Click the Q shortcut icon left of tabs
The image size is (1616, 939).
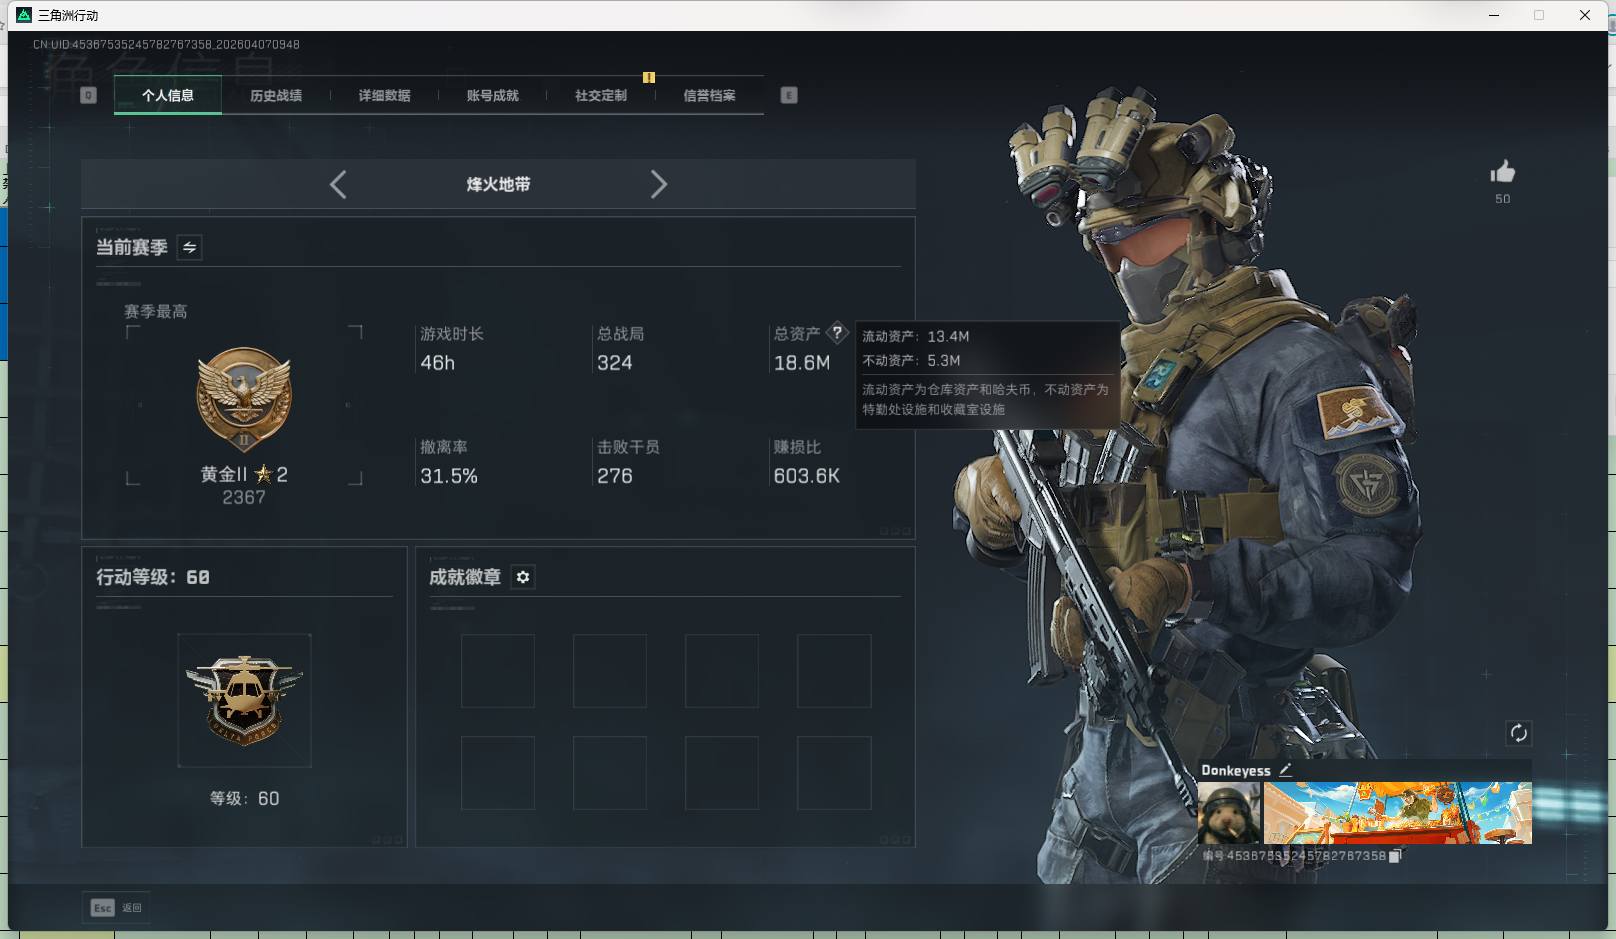click(x=88, y=94)
